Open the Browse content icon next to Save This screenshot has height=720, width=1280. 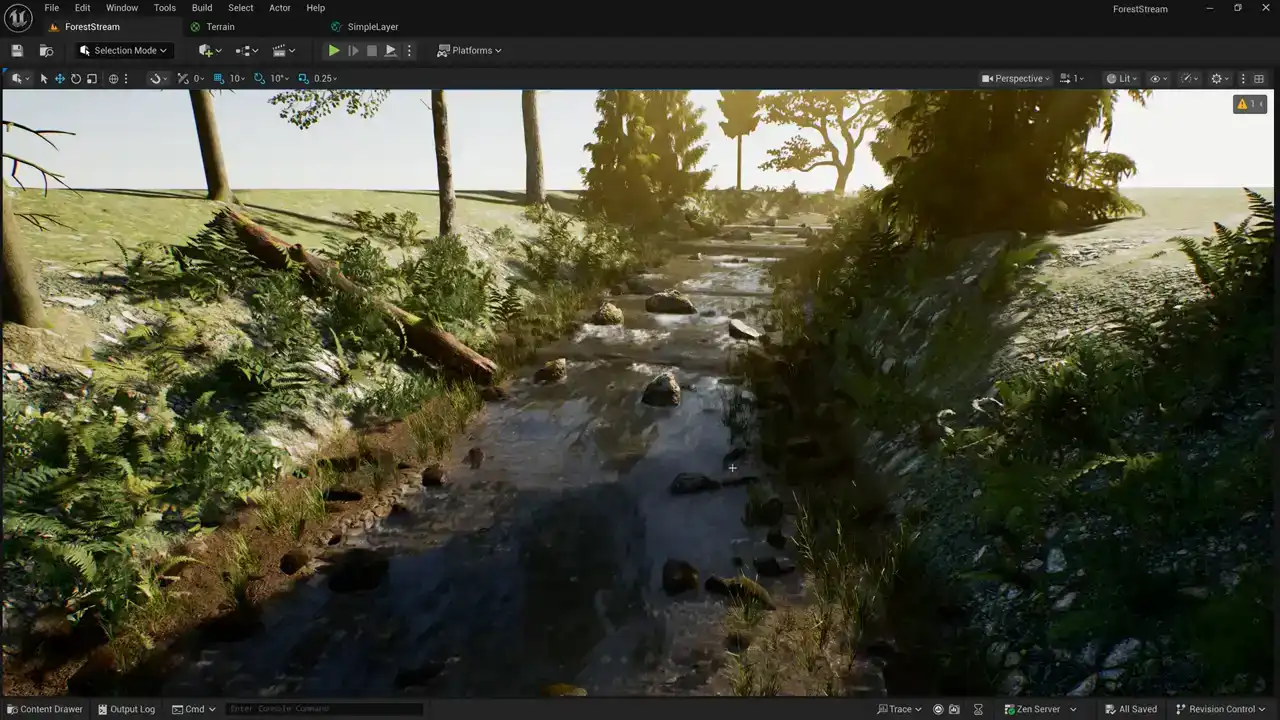(x=46, y=50)
